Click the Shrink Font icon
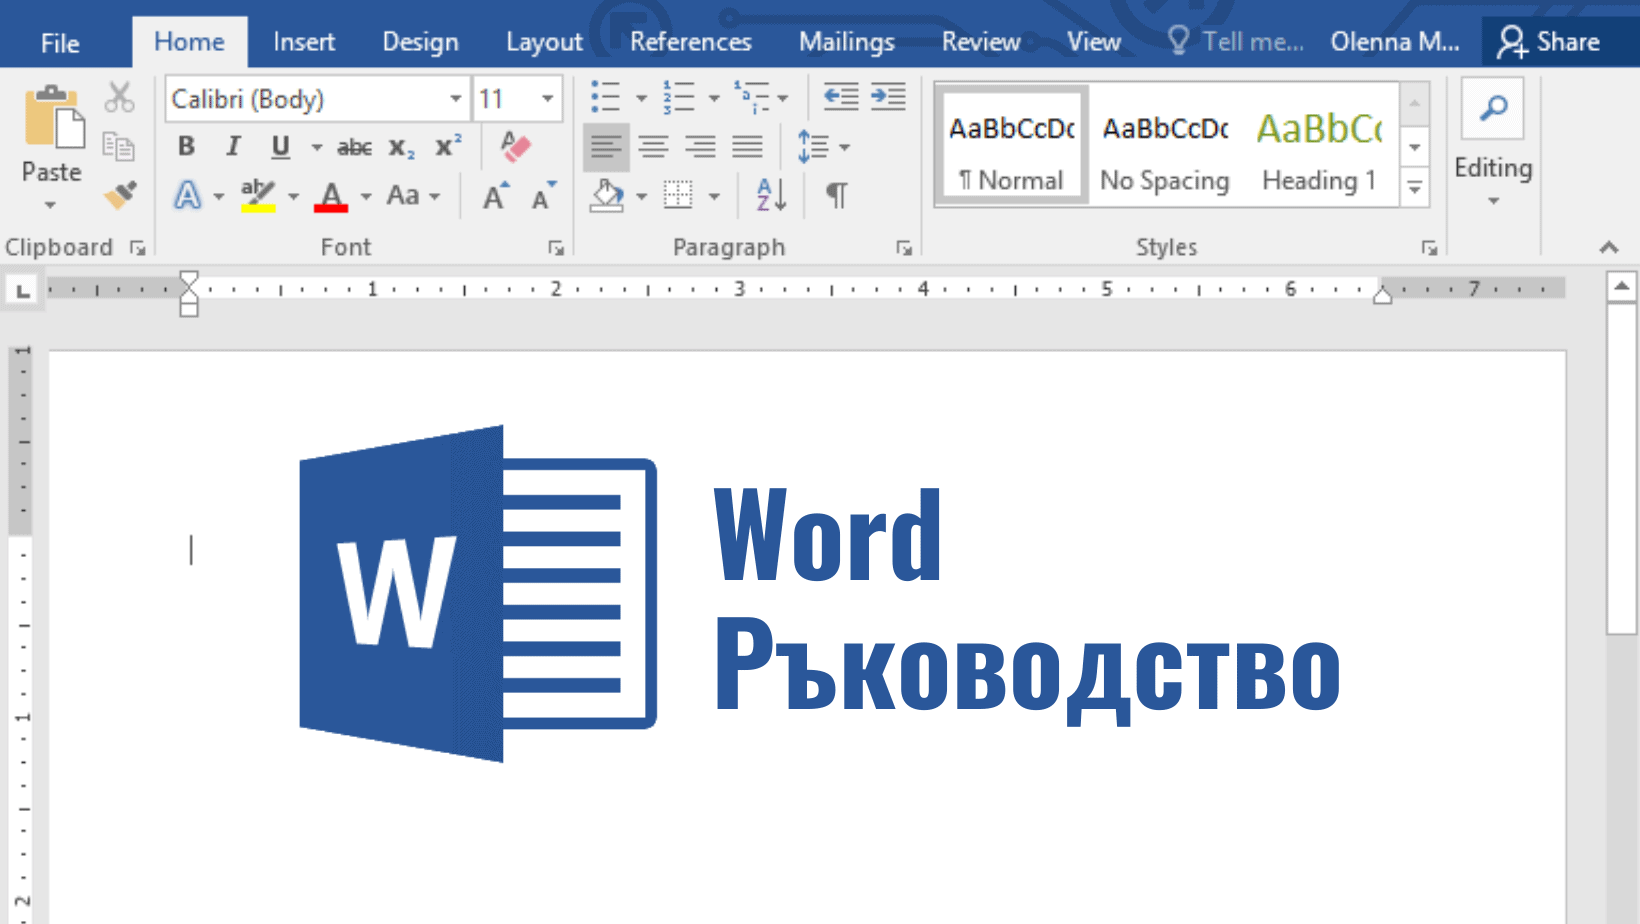1640x924 pixels. pyautogui.click(x=544, y=196)
